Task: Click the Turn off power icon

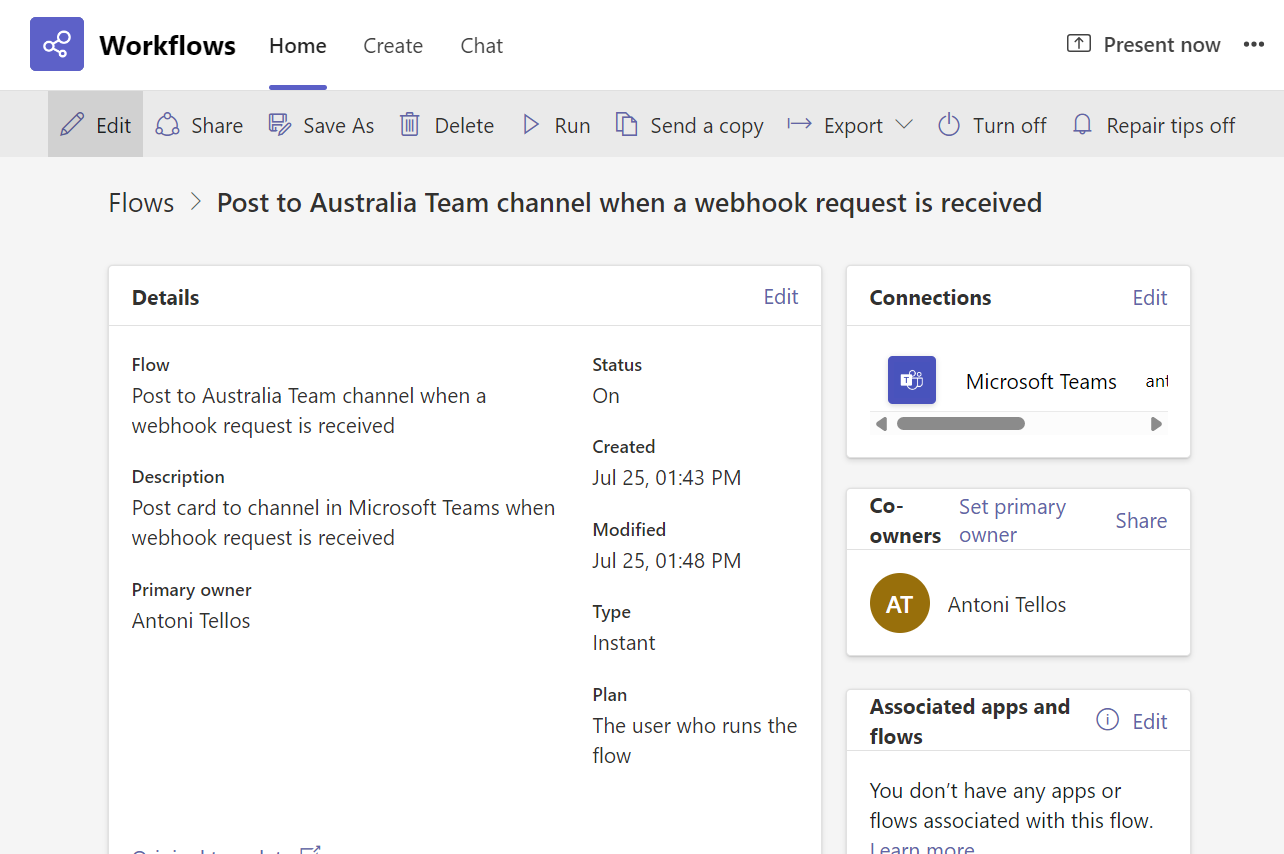Action: click(x=948, y=124)
